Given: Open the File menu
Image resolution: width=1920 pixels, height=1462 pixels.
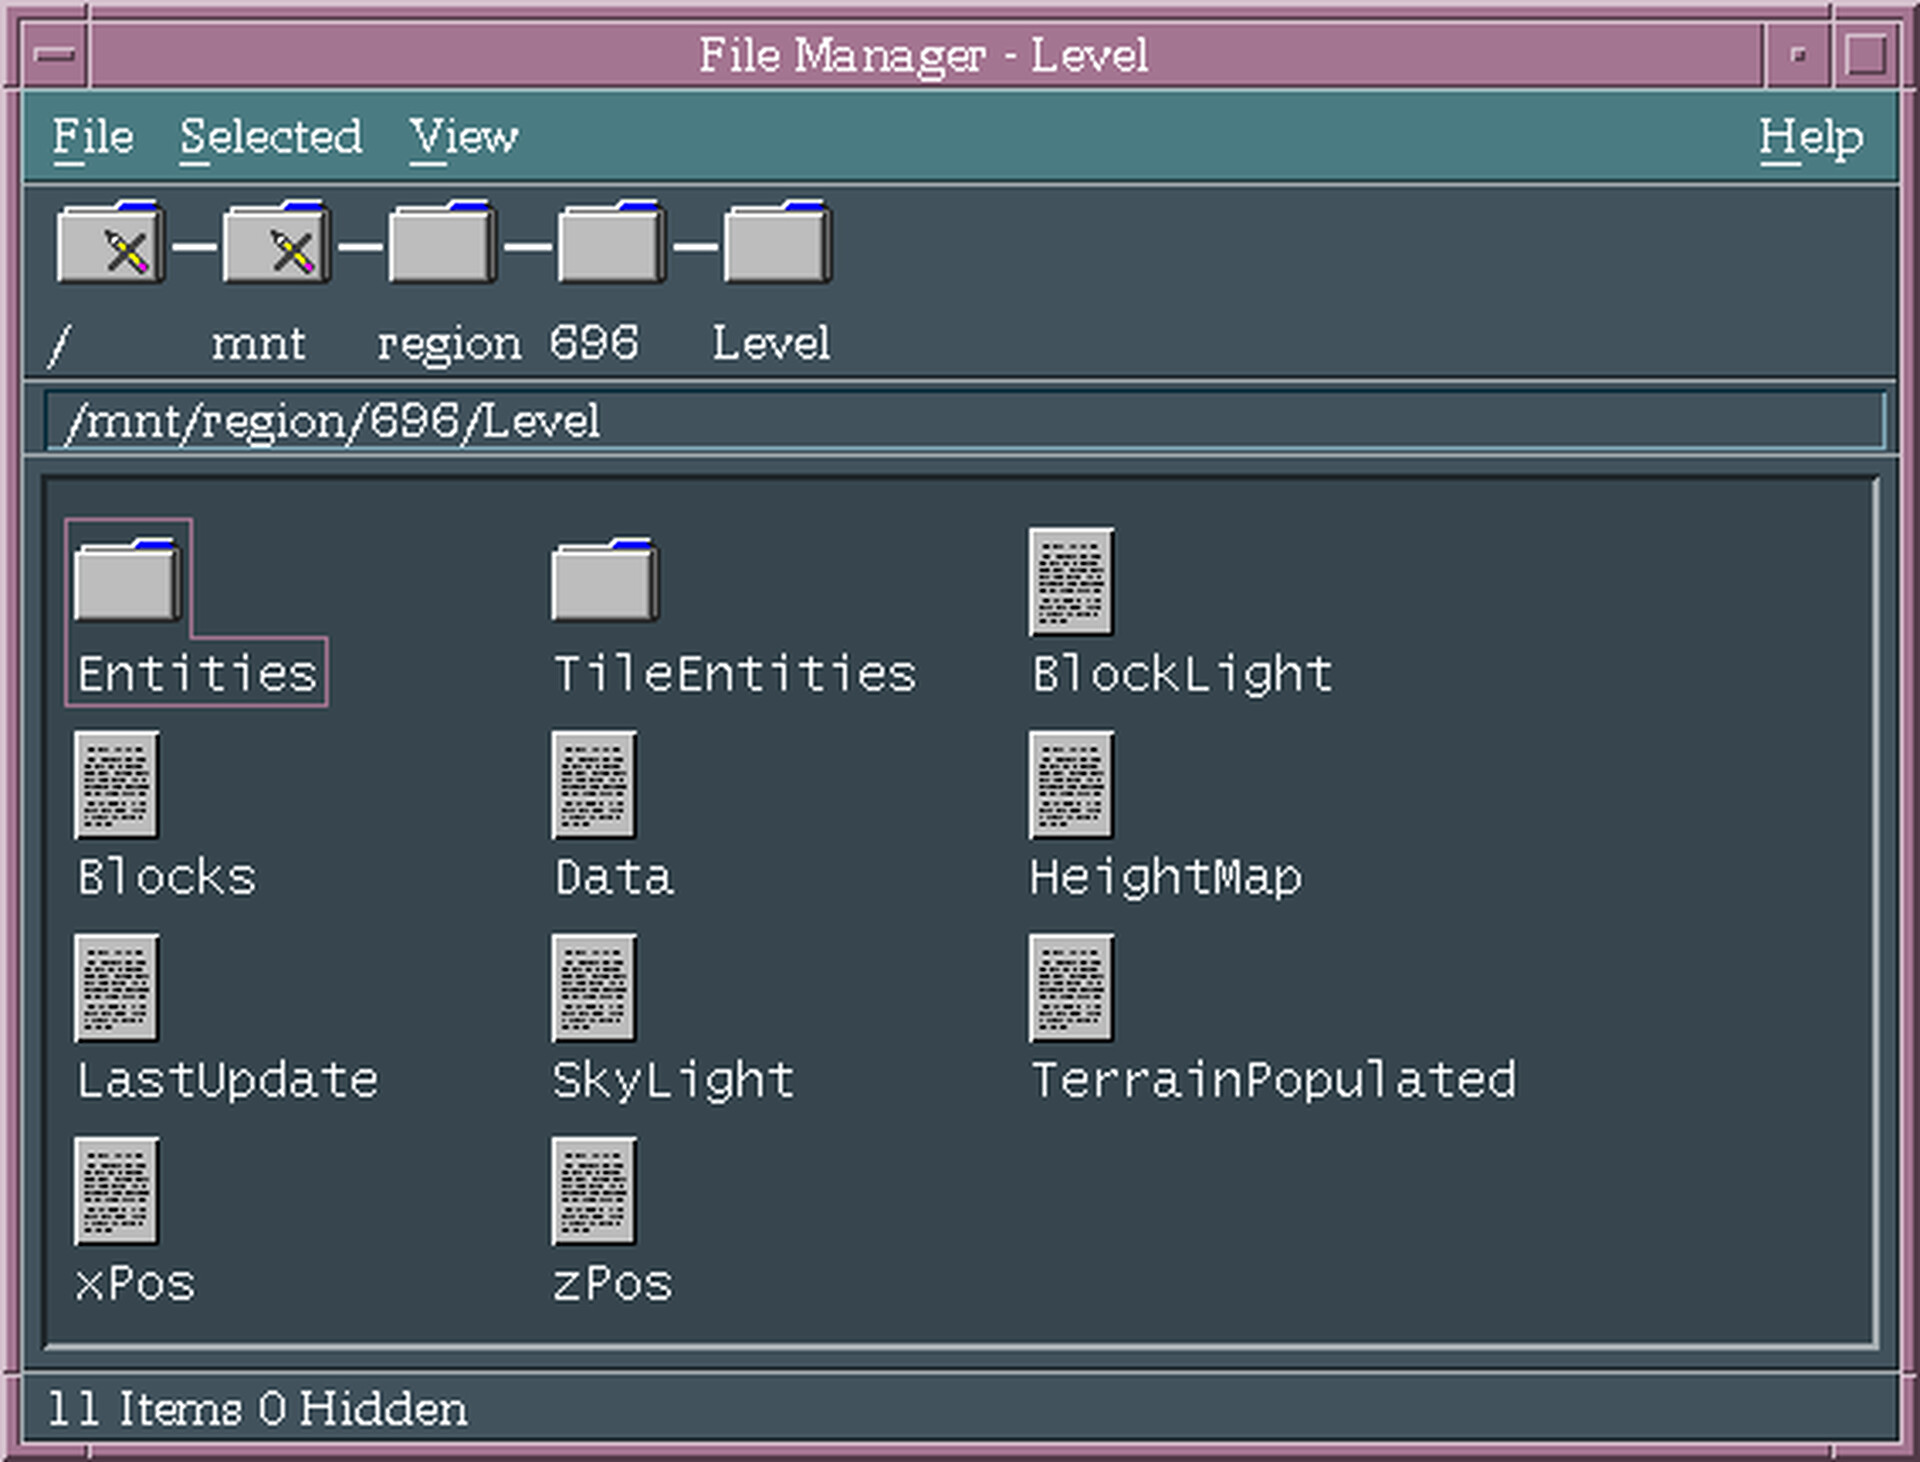Looking at the screenshot, I should [x=93, y=138].
